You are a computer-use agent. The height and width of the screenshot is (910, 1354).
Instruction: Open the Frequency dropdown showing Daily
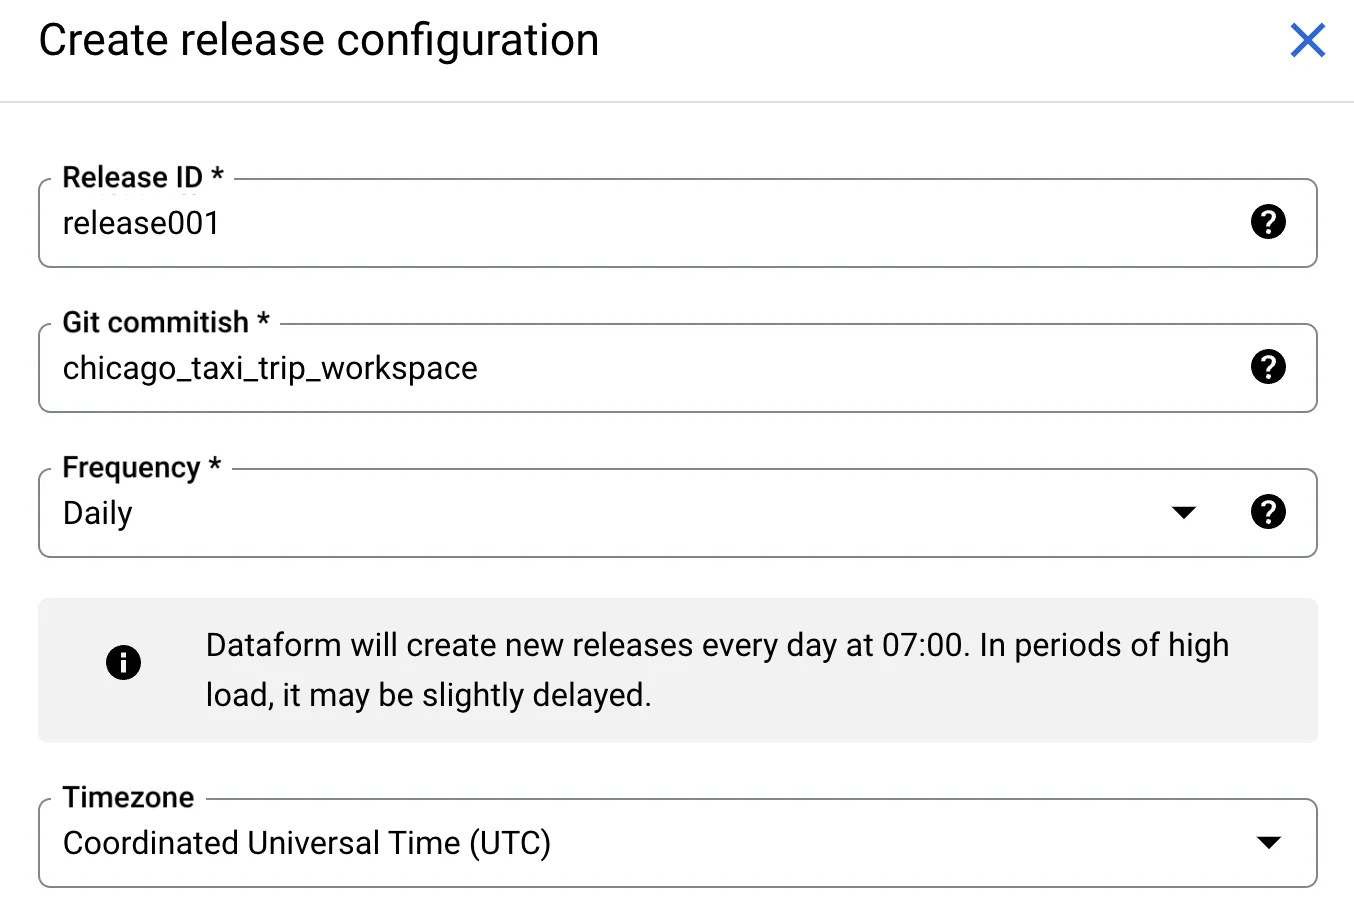[600, 513]
